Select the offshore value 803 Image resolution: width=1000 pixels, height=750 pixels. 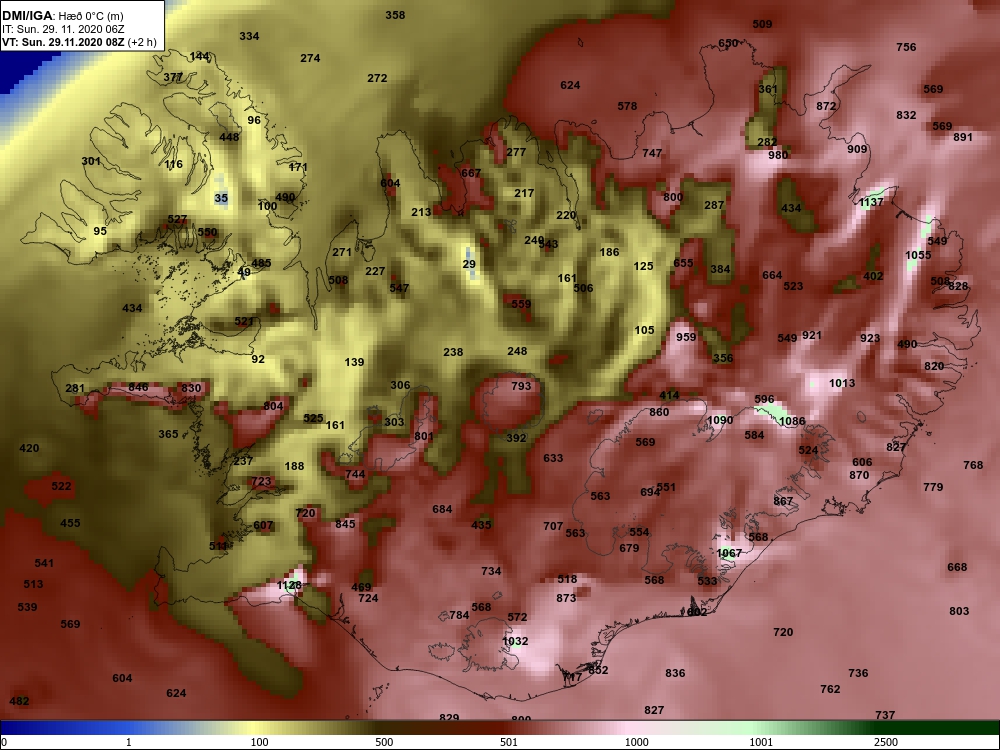click(959, 610)
